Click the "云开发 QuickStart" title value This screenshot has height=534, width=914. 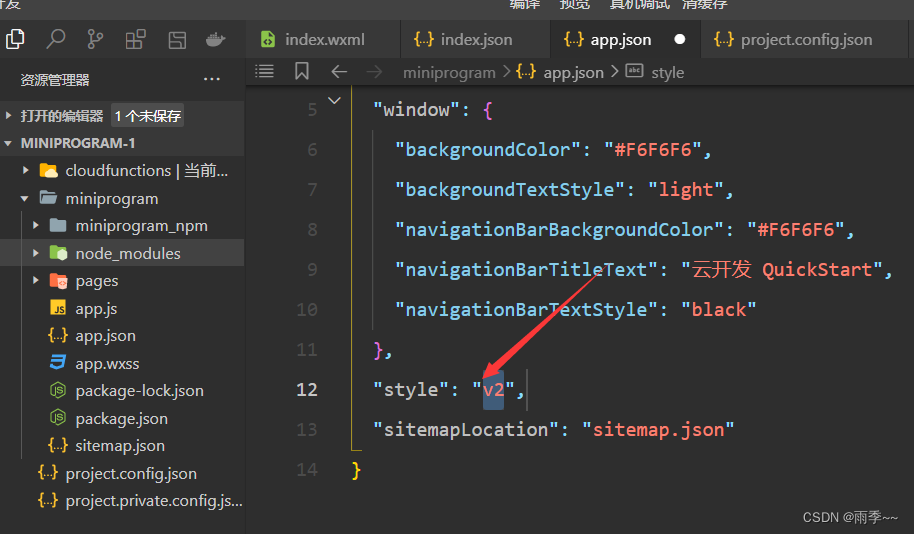point(782,269)
